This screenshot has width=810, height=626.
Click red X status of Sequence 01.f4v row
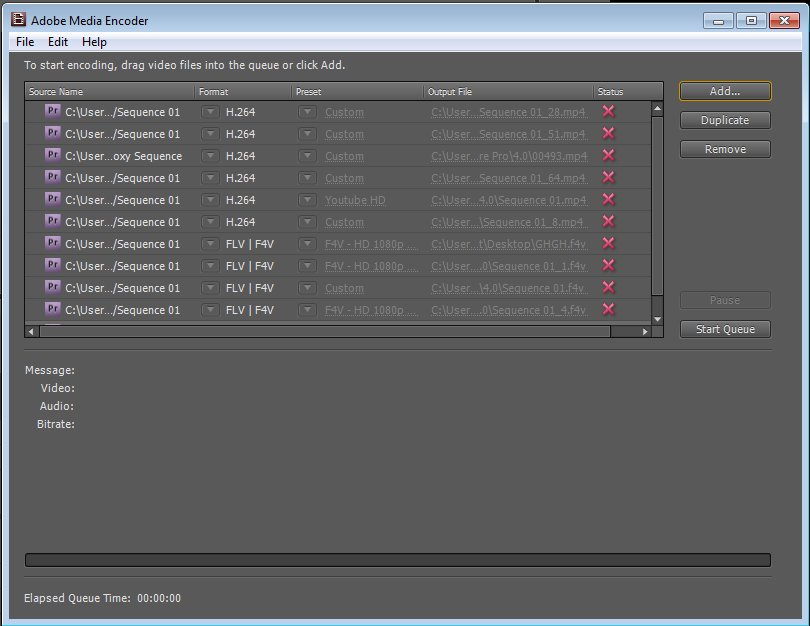pyautogui.click(x=609, y=287)
